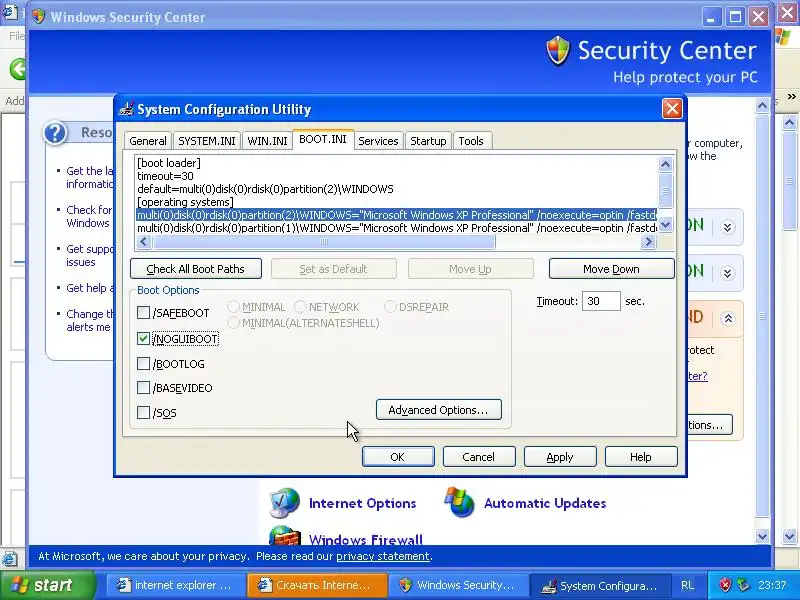Open Advanced Options dialog
800x600 pixels.
tap(439, 410)
